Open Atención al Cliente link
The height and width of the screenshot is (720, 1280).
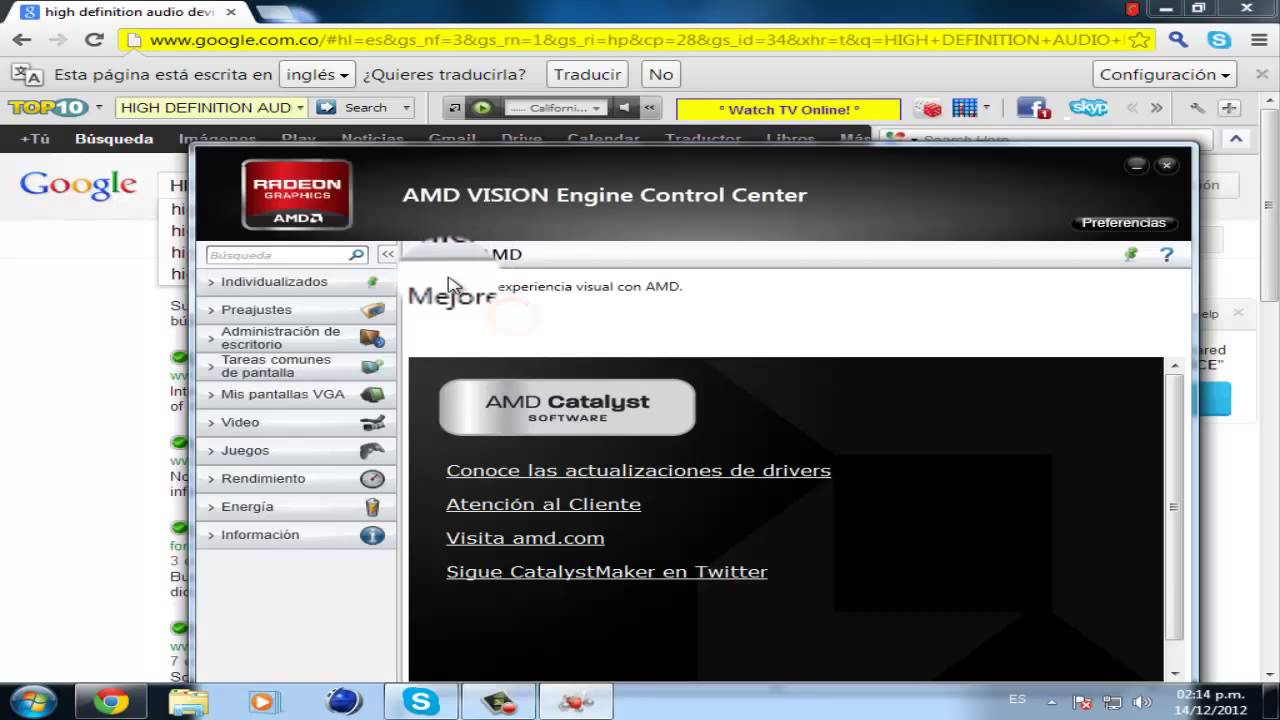coord(543,504)
